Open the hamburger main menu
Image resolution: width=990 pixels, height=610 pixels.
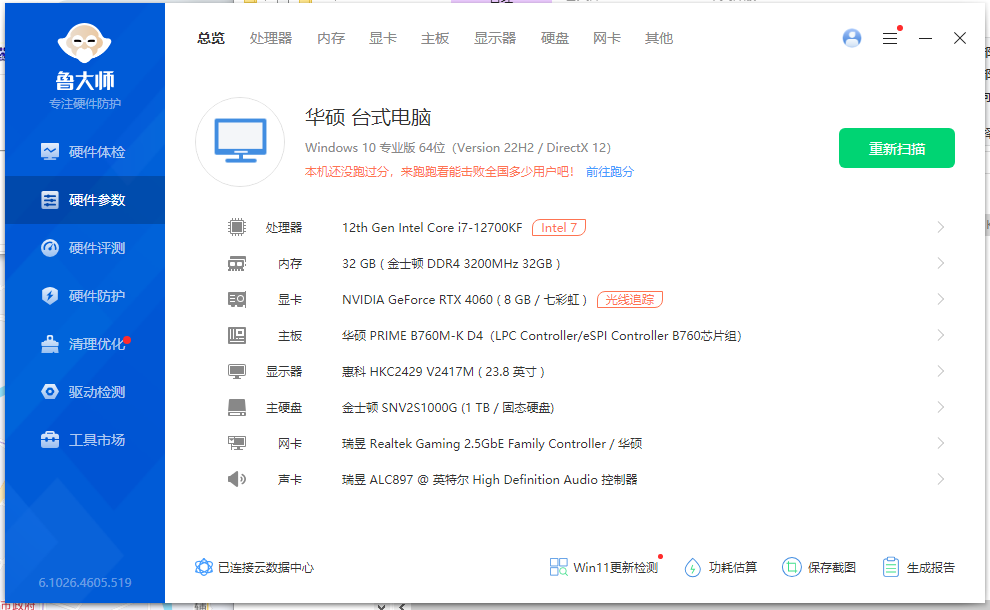pos(890,39)
